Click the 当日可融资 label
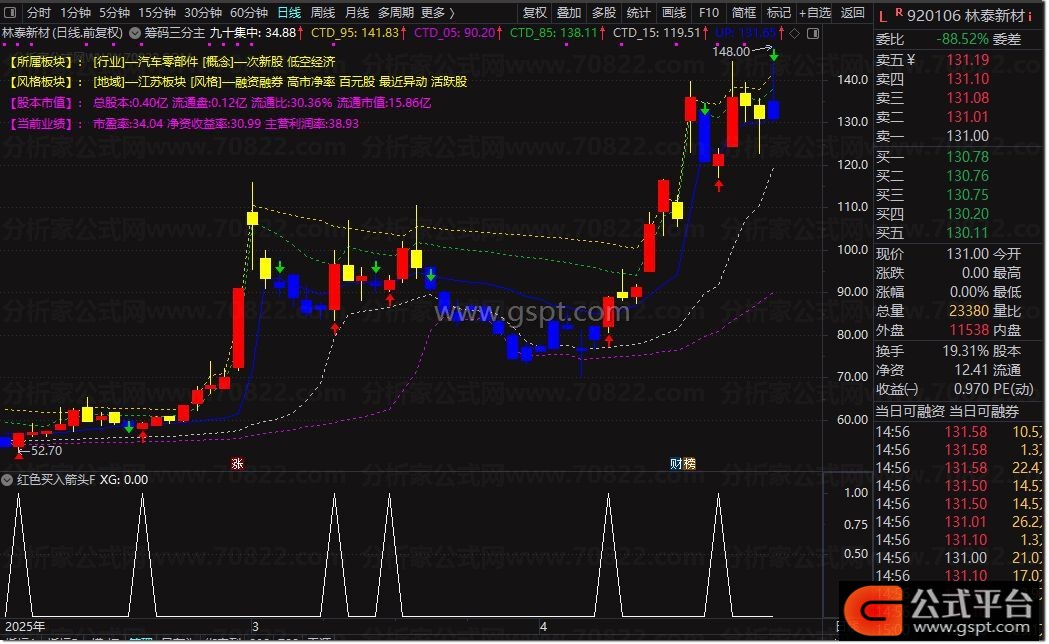The width and height of the screenshot is (1049, 644). (910, 411)
